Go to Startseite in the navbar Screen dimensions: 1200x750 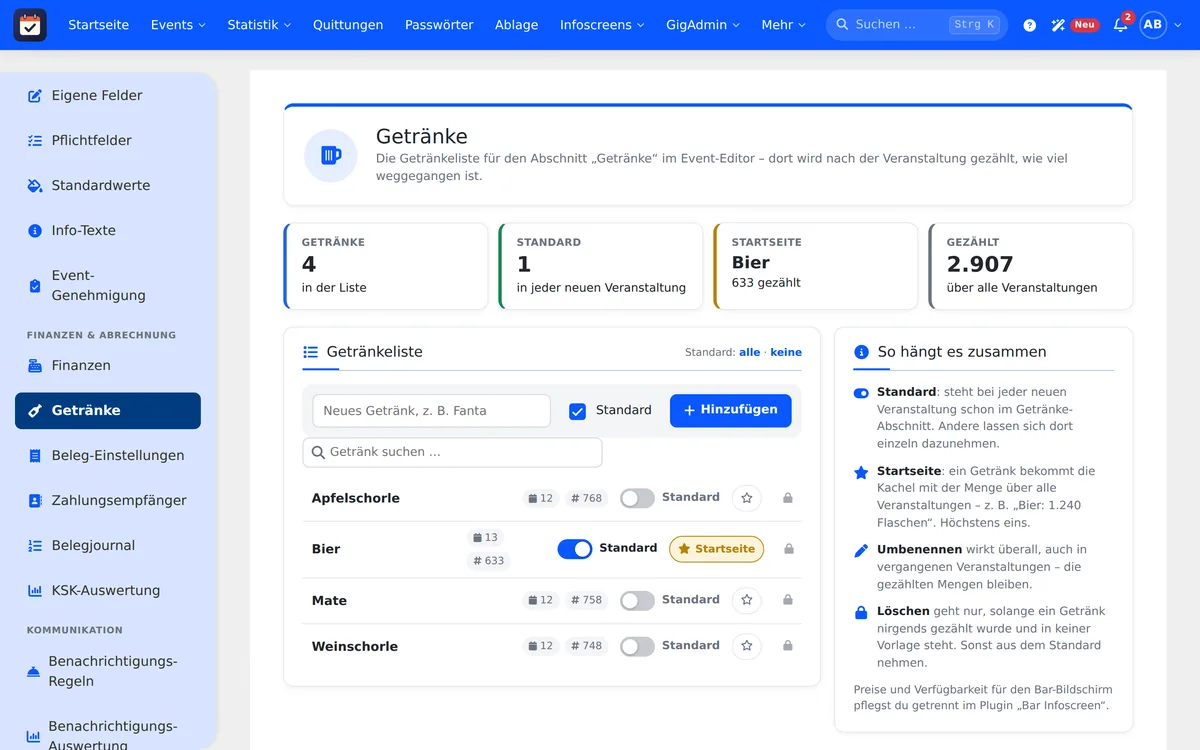(98, 25)
